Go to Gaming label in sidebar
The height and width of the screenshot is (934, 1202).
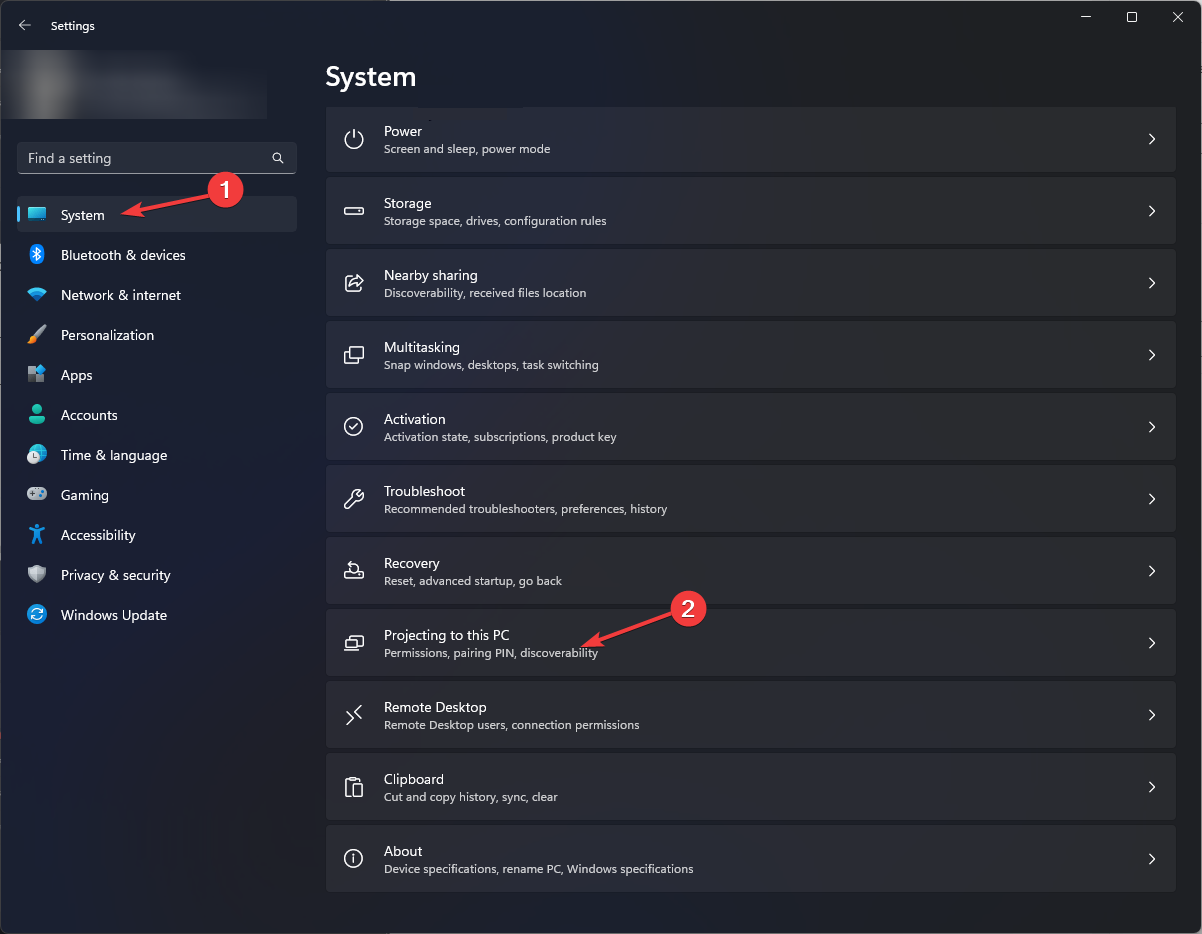(85, 495)
